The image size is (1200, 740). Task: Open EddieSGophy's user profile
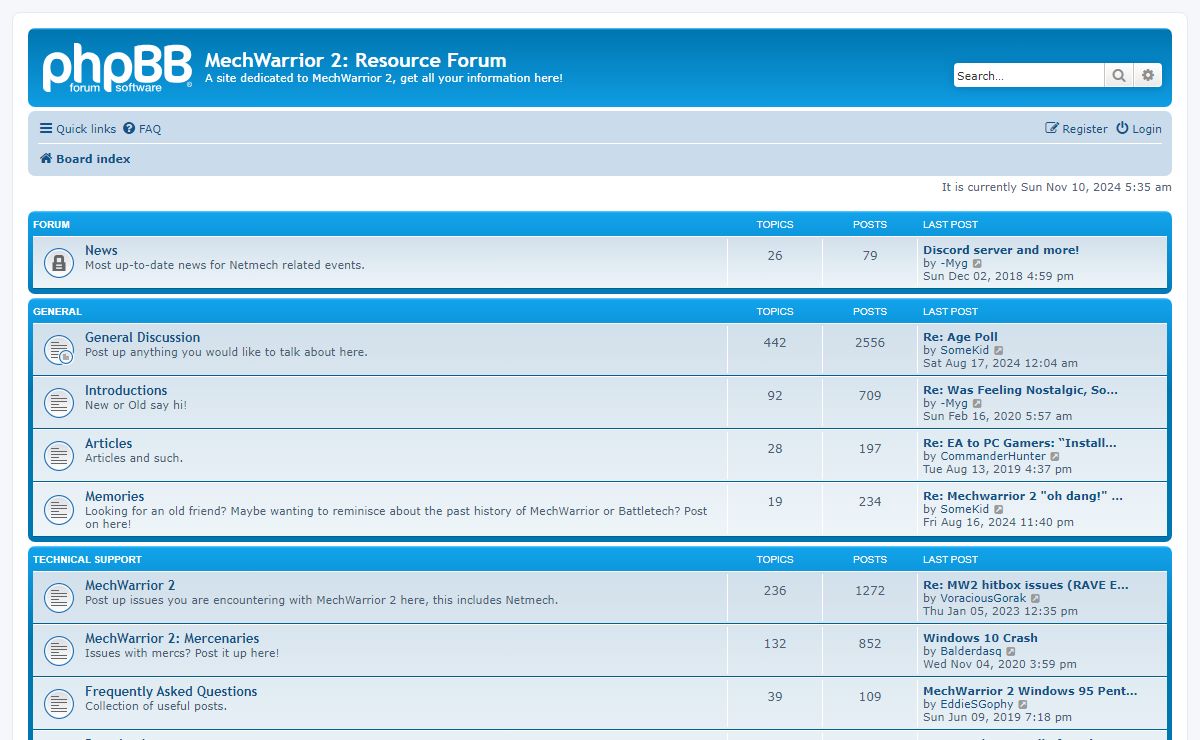977,704
